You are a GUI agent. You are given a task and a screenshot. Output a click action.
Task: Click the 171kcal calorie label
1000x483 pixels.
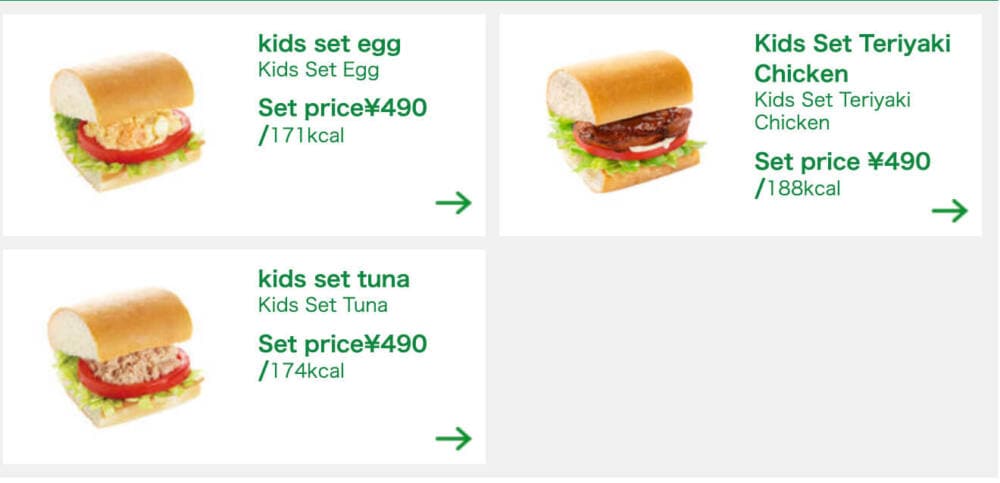click(301, 136)
